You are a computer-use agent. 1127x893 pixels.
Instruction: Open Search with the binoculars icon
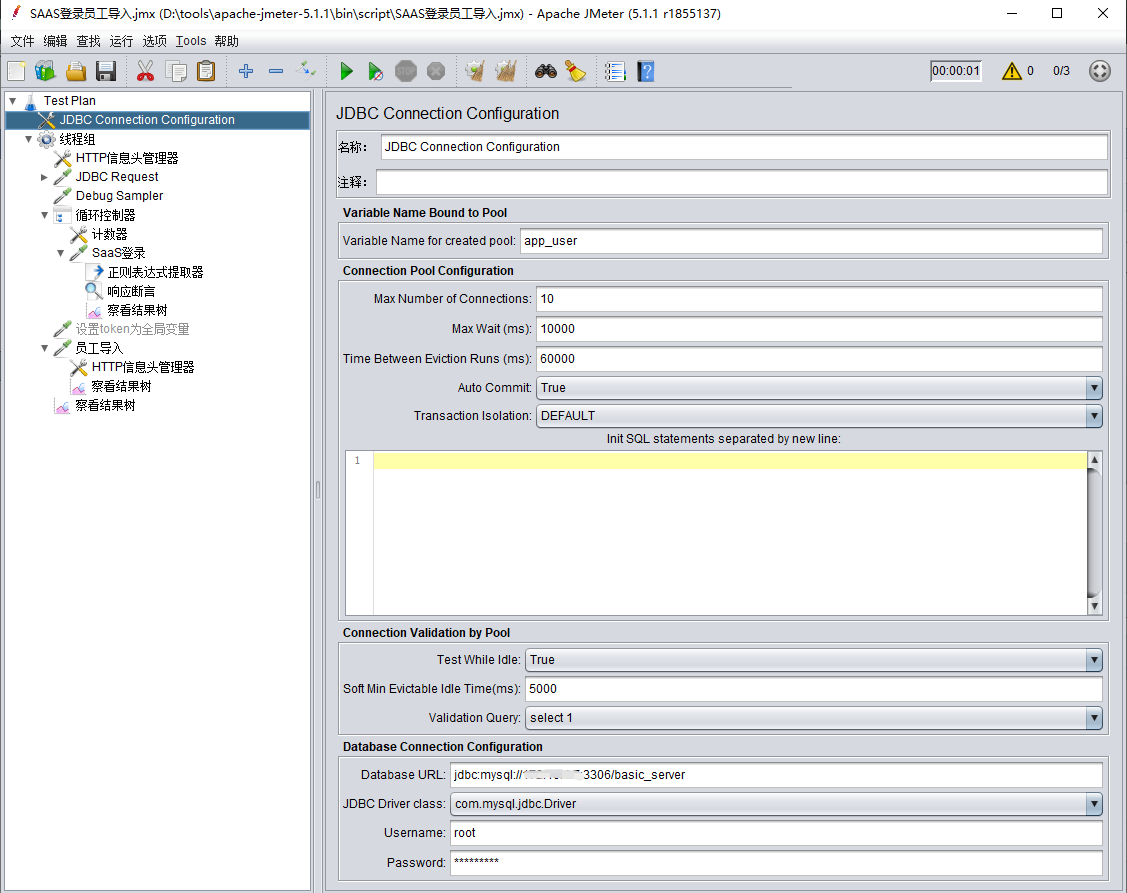tap(546, 71)
